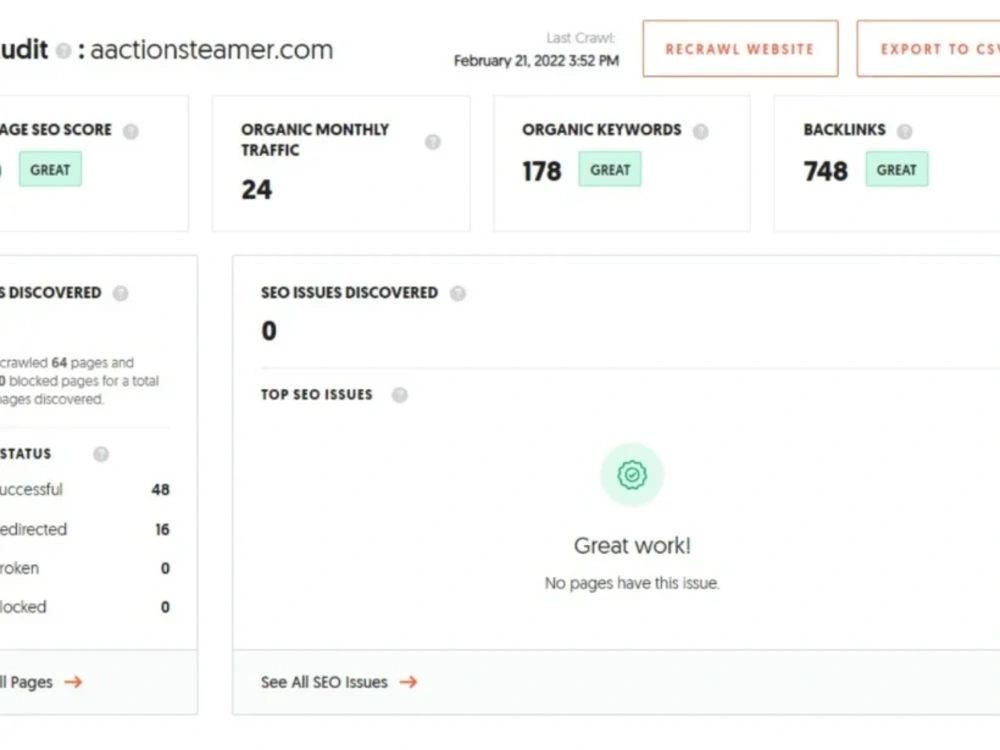This screenshot has height=750, width=1000.
Task: Click arrow beside All Pages link
Action: [x=73, y=682]
